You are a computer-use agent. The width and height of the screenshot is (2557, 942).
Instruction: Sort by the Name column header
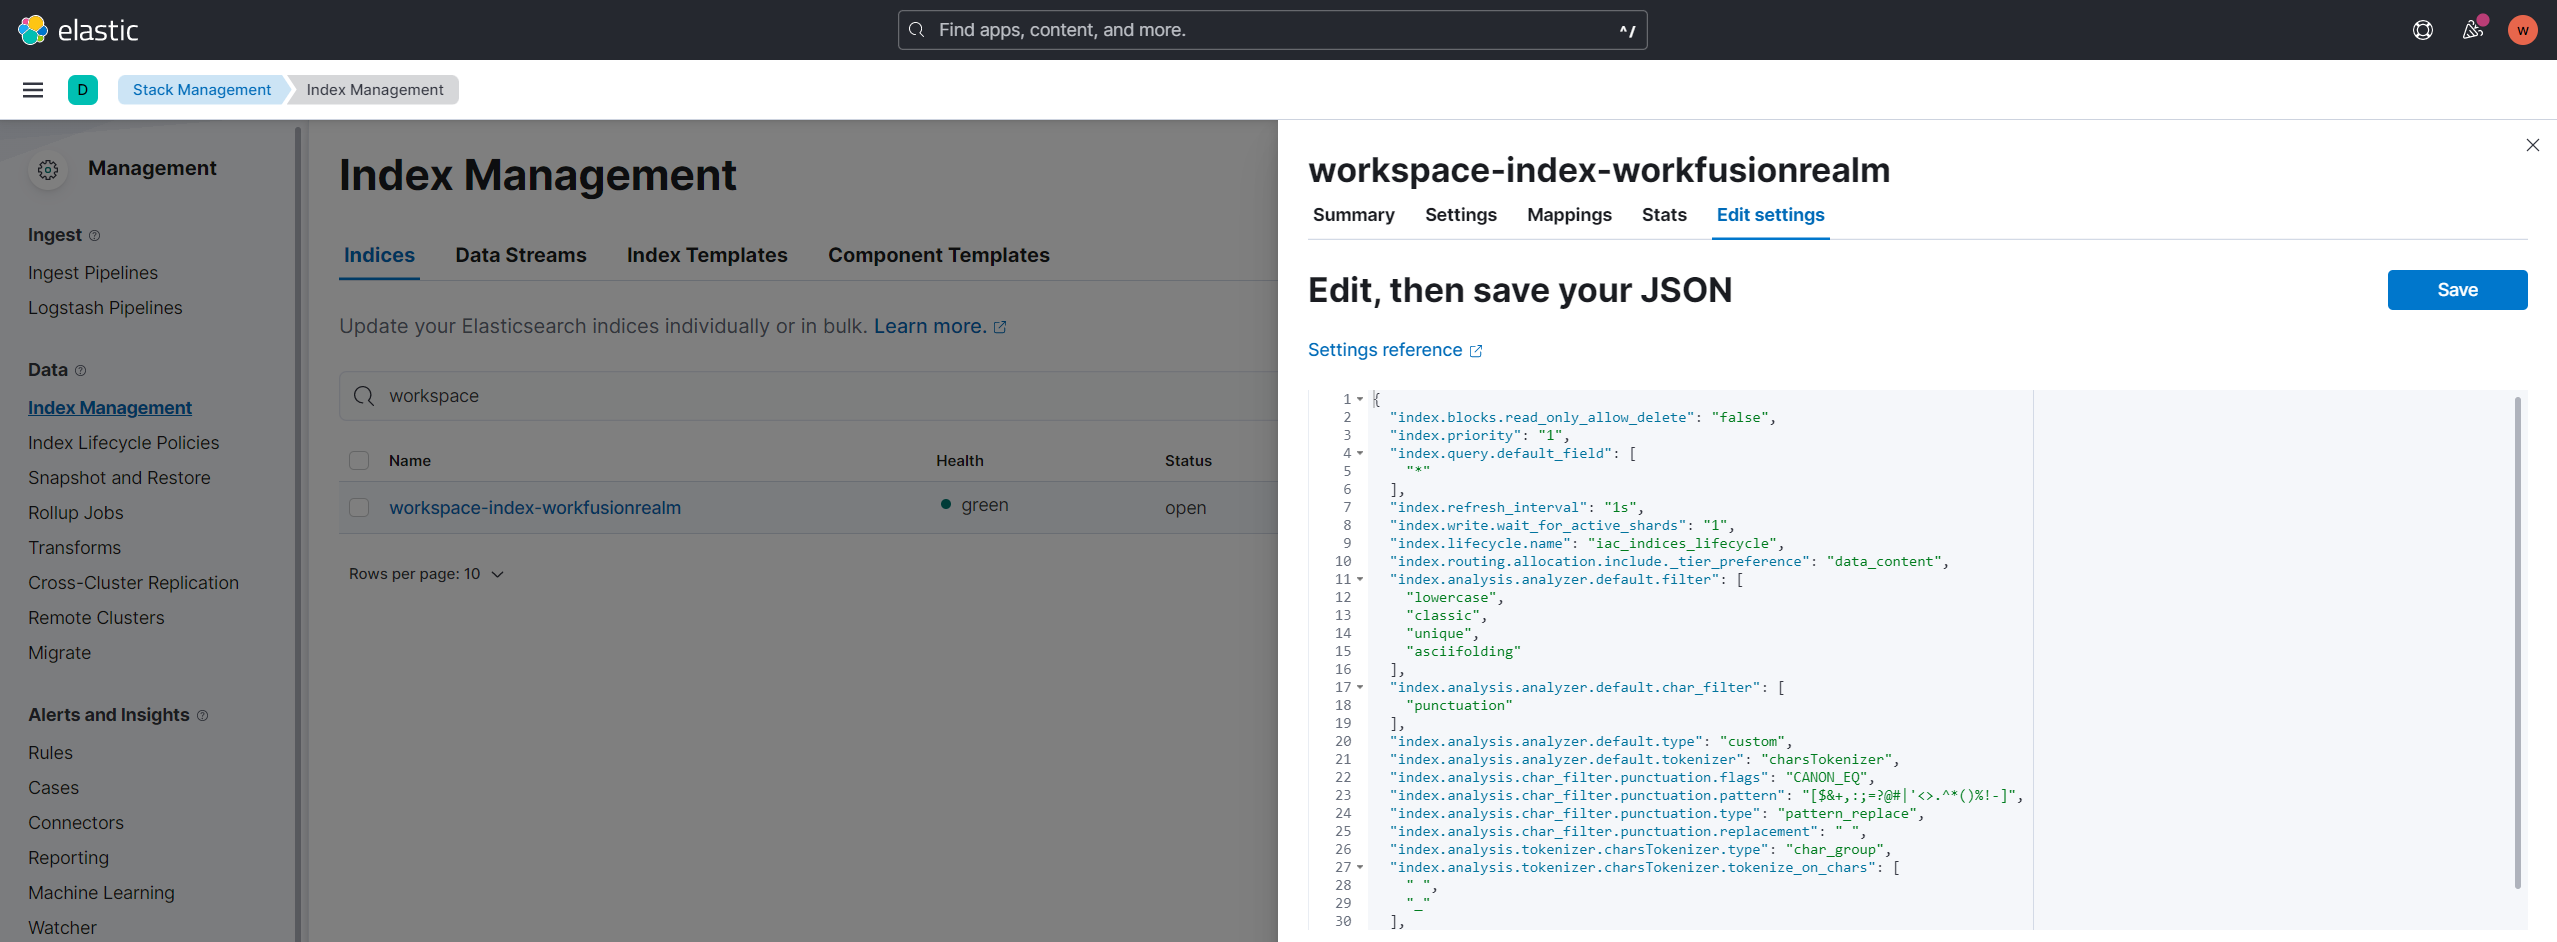point(410,461)
